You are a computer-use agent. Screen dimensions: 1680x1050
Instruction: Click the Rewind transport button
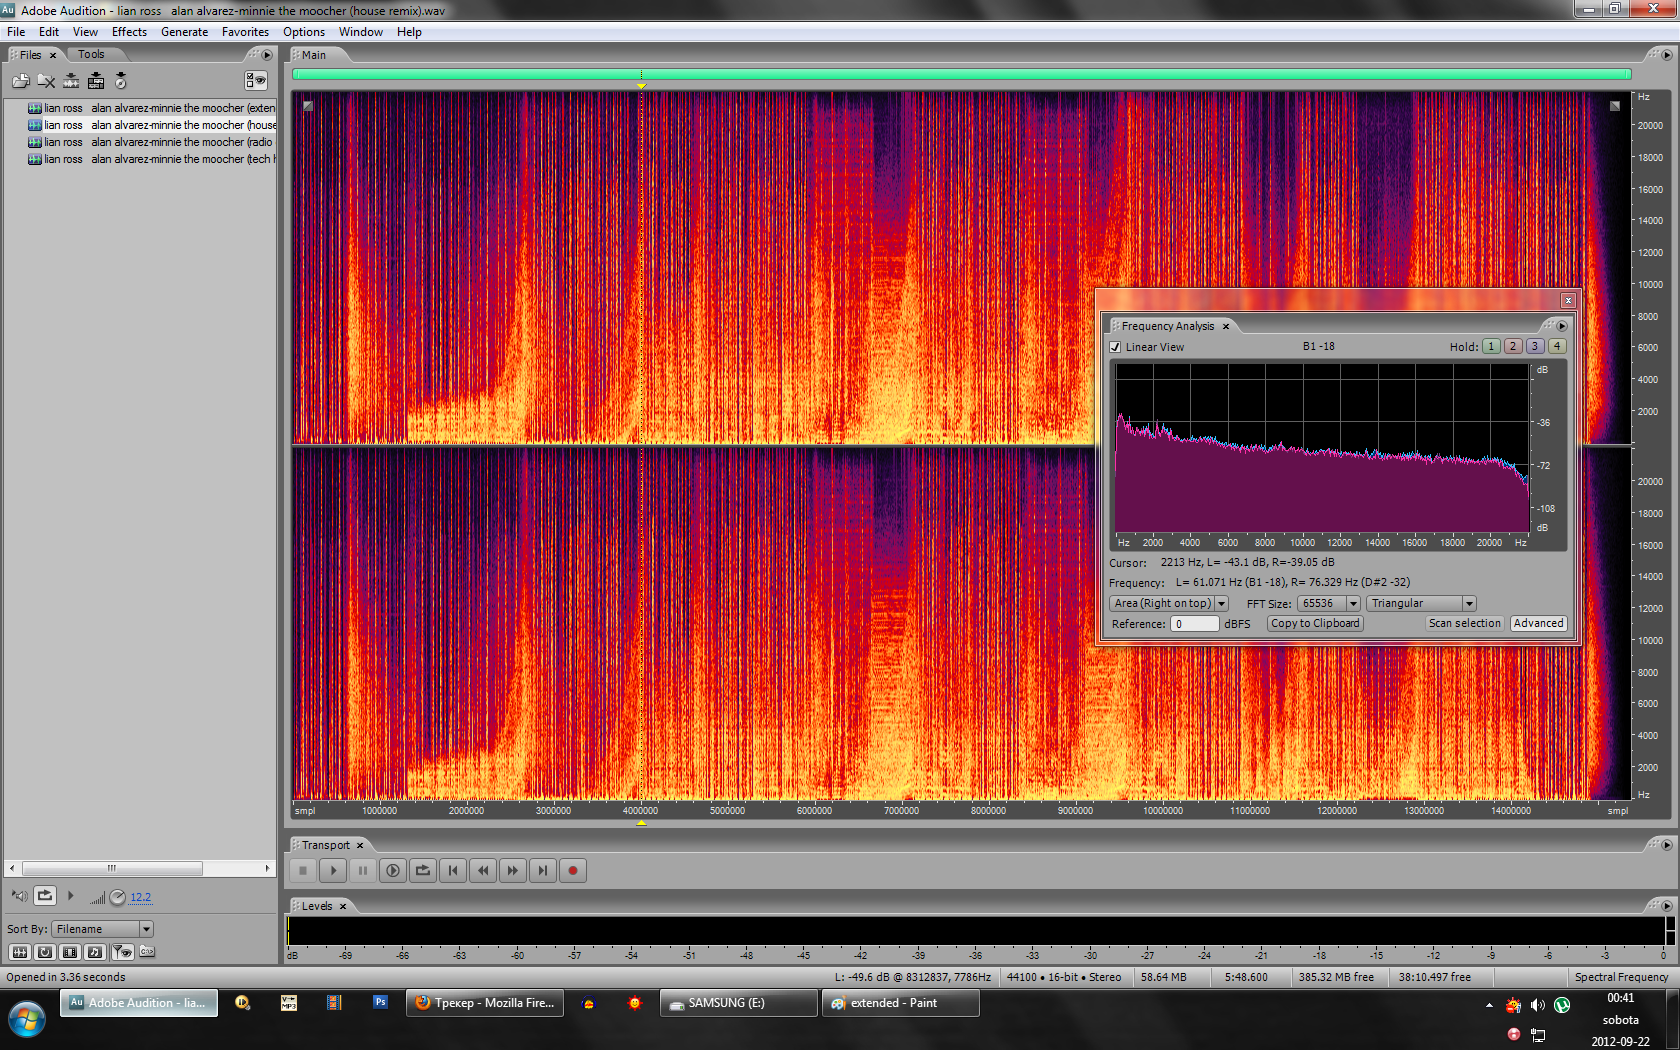(x=483, y=871)
